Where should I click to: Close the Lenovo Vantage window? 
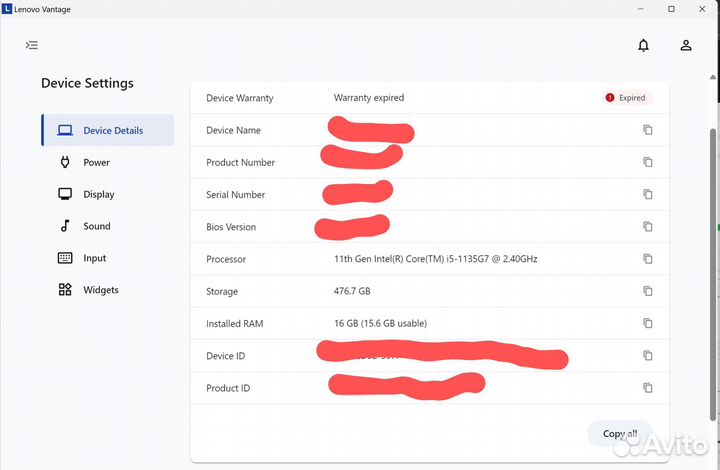pyautogui.click(x=702, y=9)
